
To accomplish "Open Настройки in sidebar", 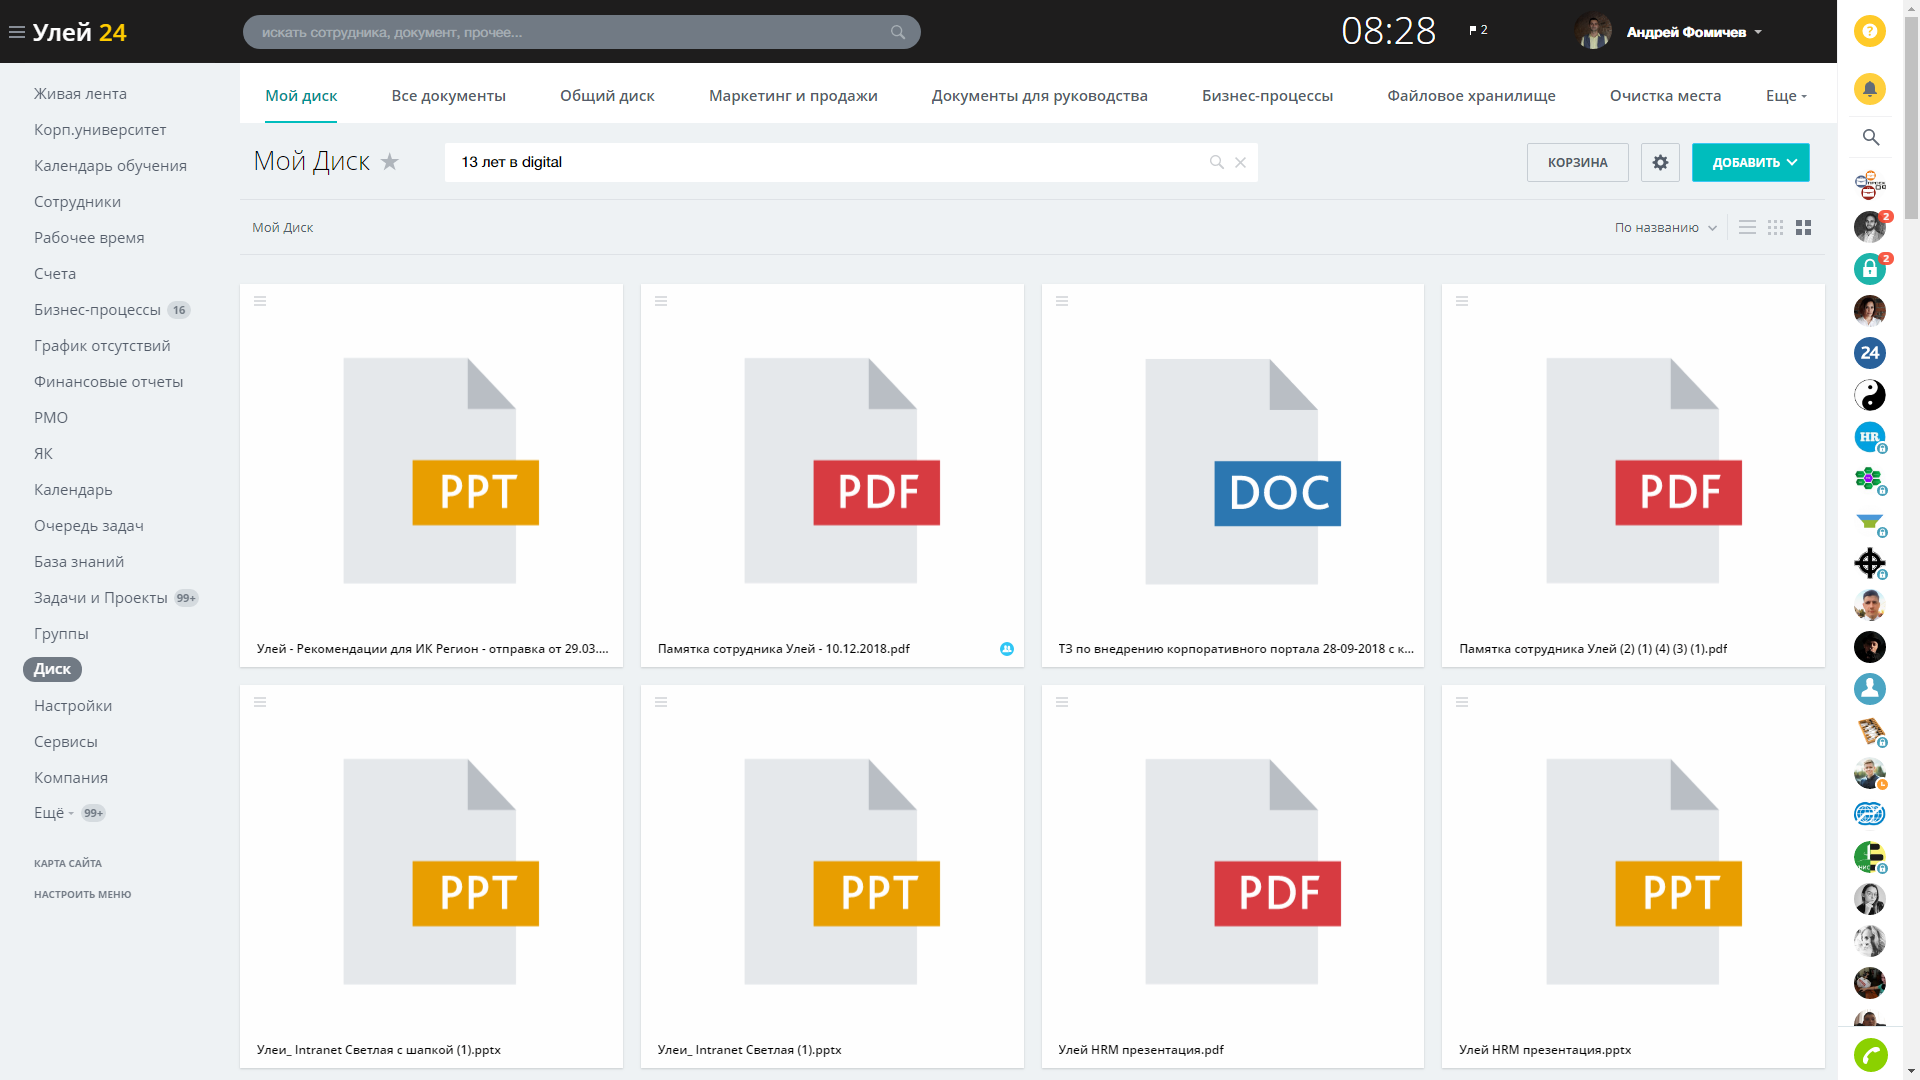I will click(73, 706).
